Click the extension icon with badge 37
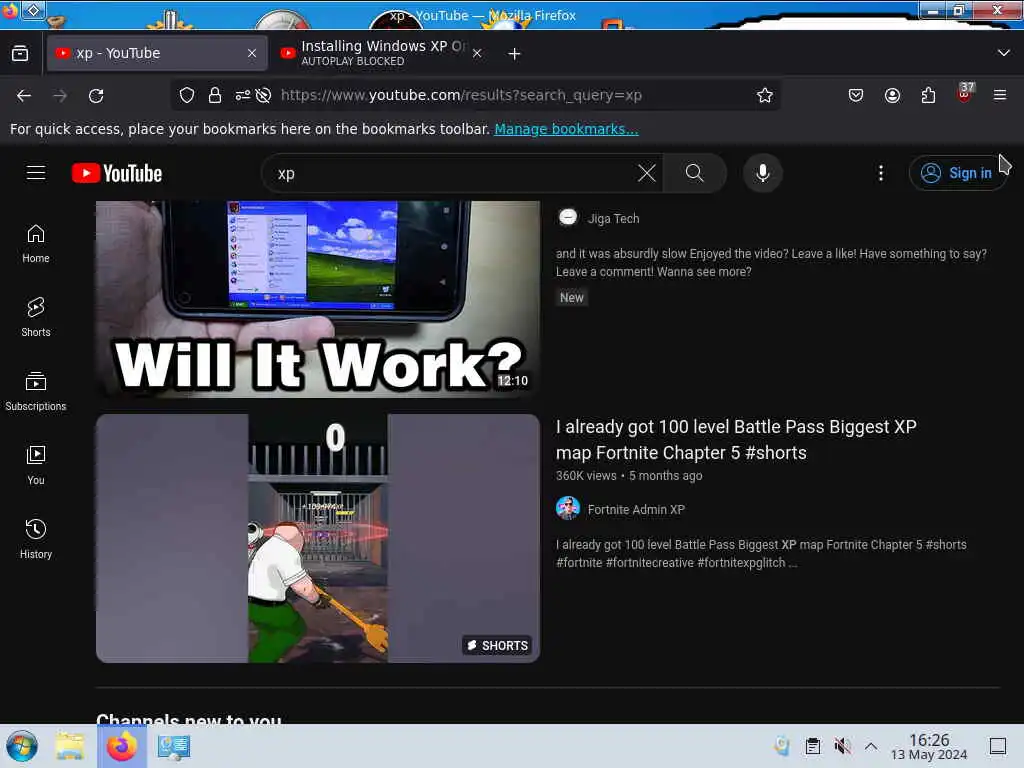 965,93
